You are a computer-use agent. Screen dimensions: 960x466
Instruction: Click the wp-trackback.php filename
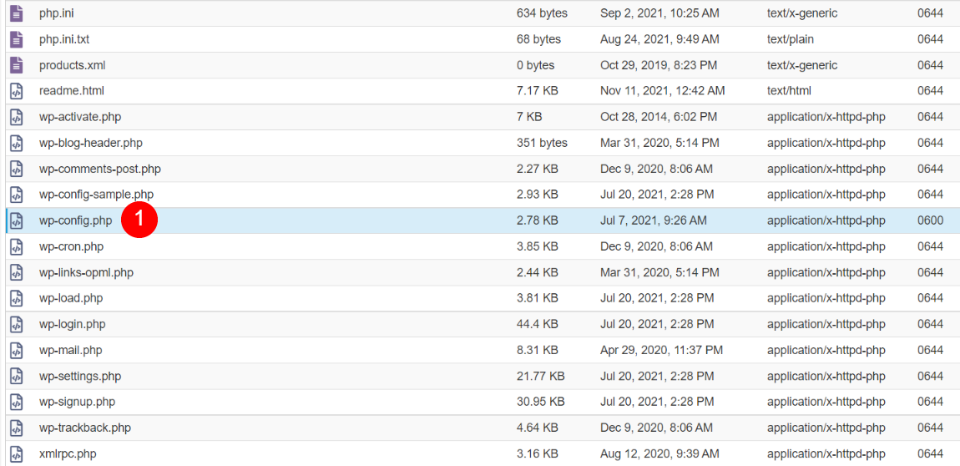coord(85,428)
